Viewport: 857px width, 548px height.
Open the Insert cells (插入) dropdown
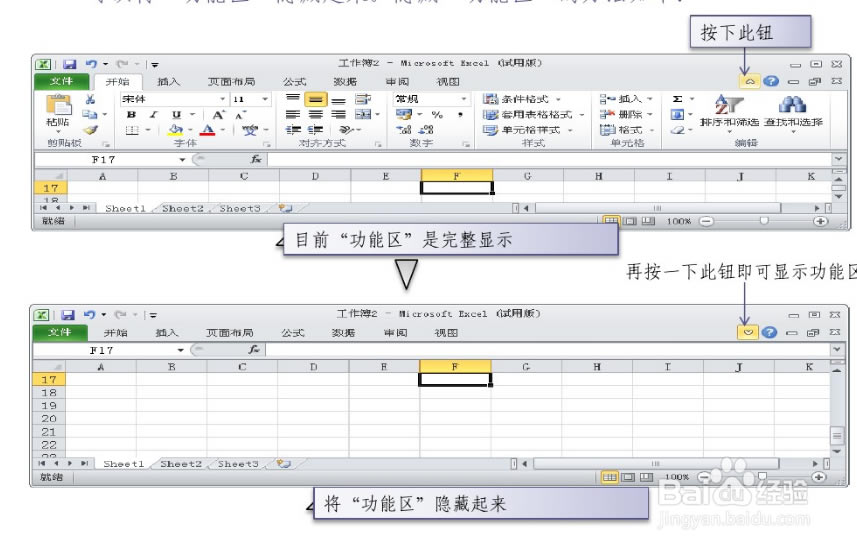pos(626,99)
